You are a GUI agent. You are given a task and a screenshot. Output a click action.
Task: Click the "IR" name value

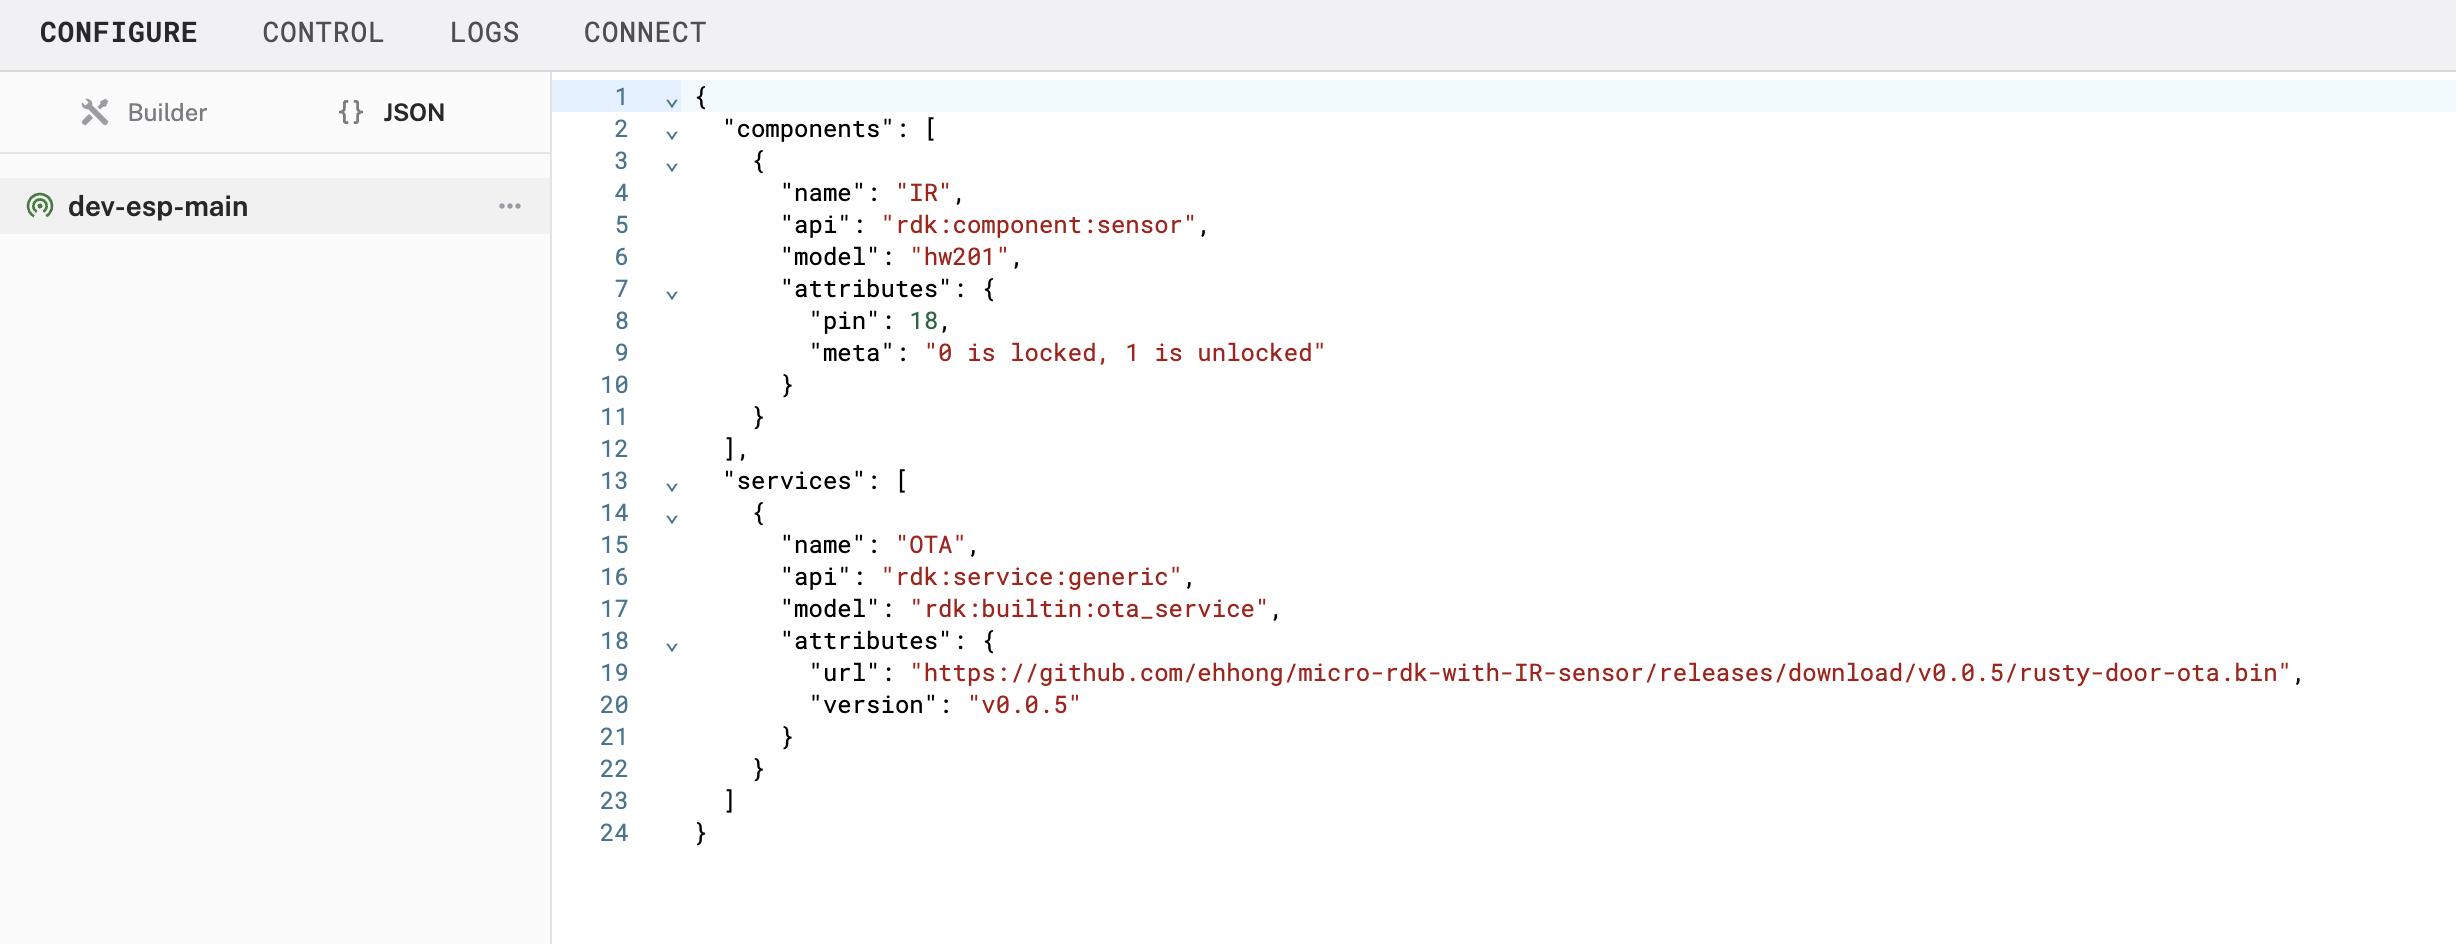point(923,193)
